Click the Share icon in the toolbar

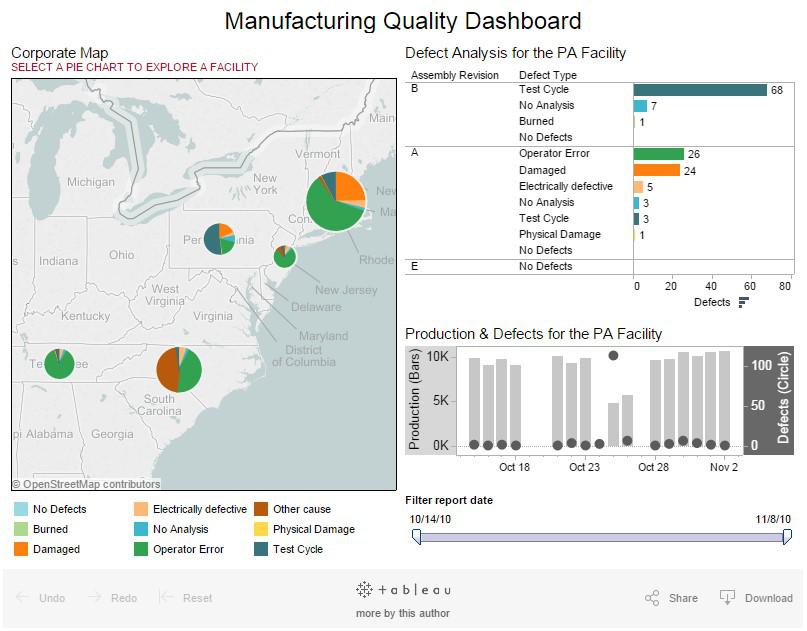click(x=652, y=598)
